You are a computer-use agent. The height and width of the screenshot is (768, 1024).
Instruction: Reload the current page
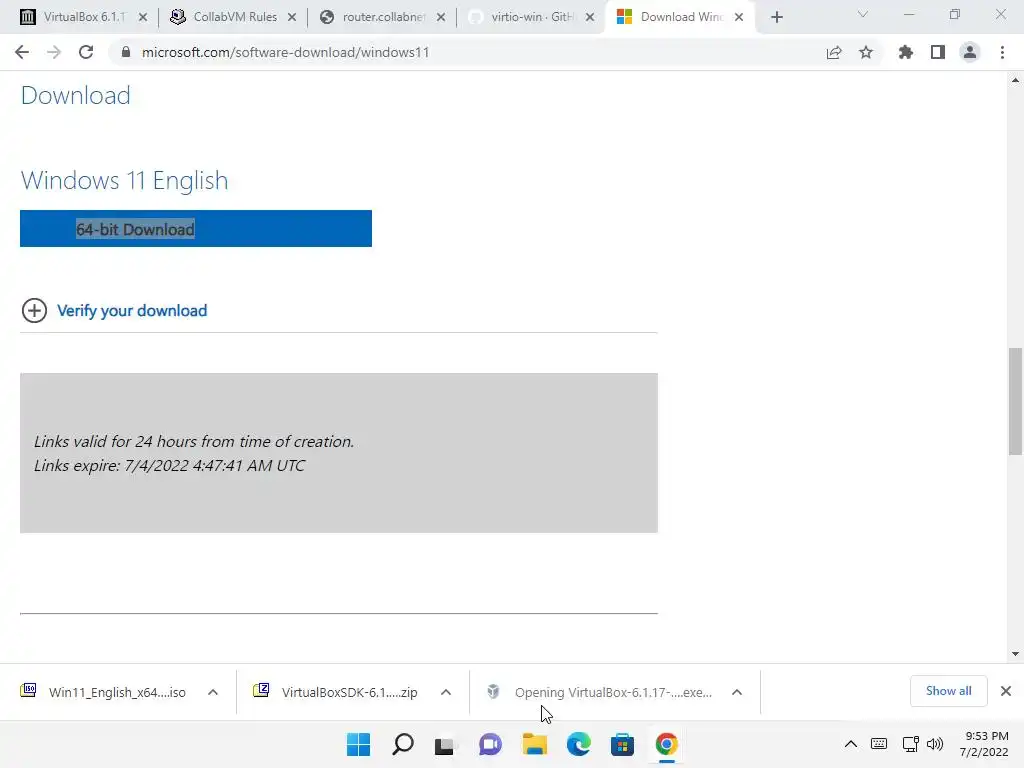[x=86, y=52]
